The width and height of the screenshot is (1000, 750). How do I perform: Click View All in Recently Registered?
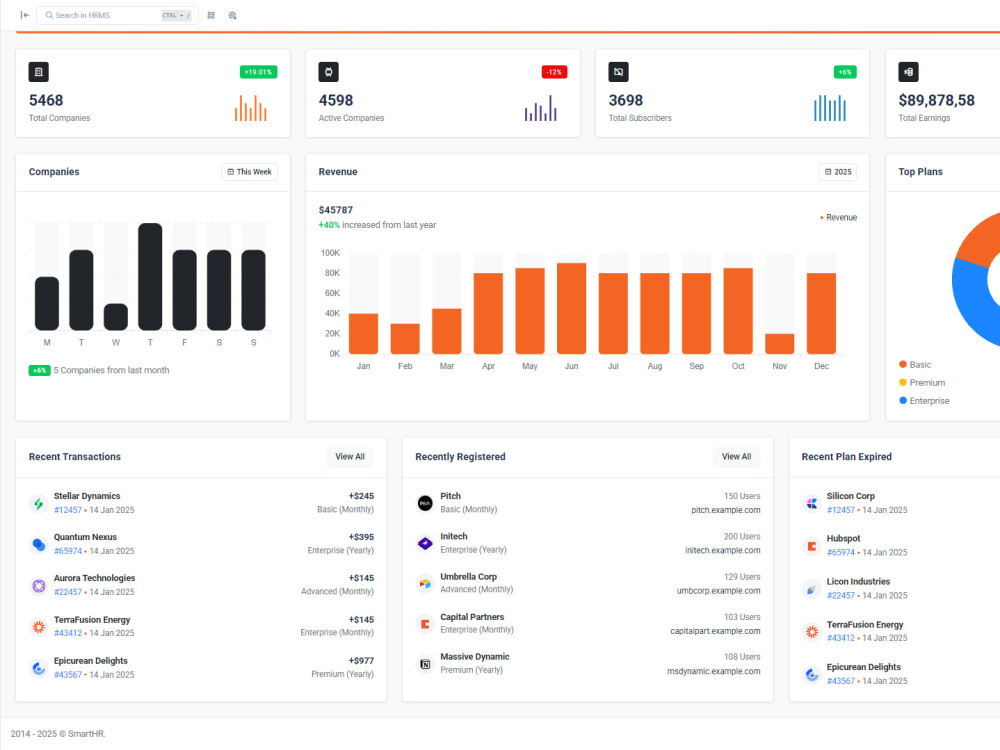click(x=737, y=457)
